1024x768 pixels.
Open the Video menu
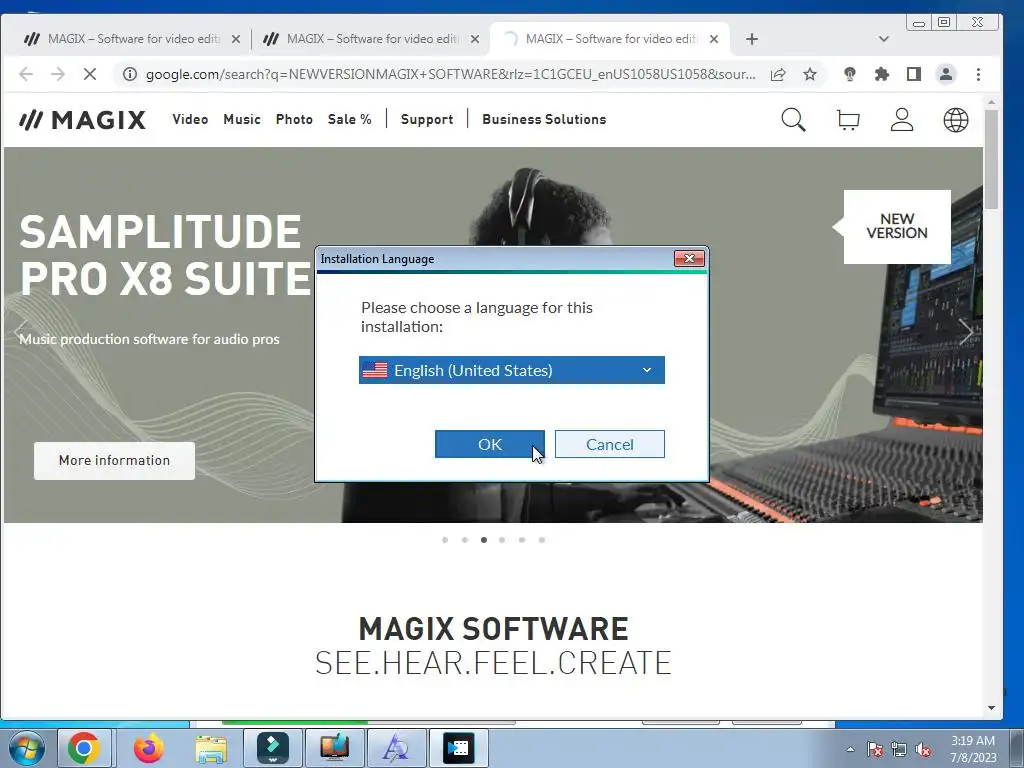(x=190, y=120)
